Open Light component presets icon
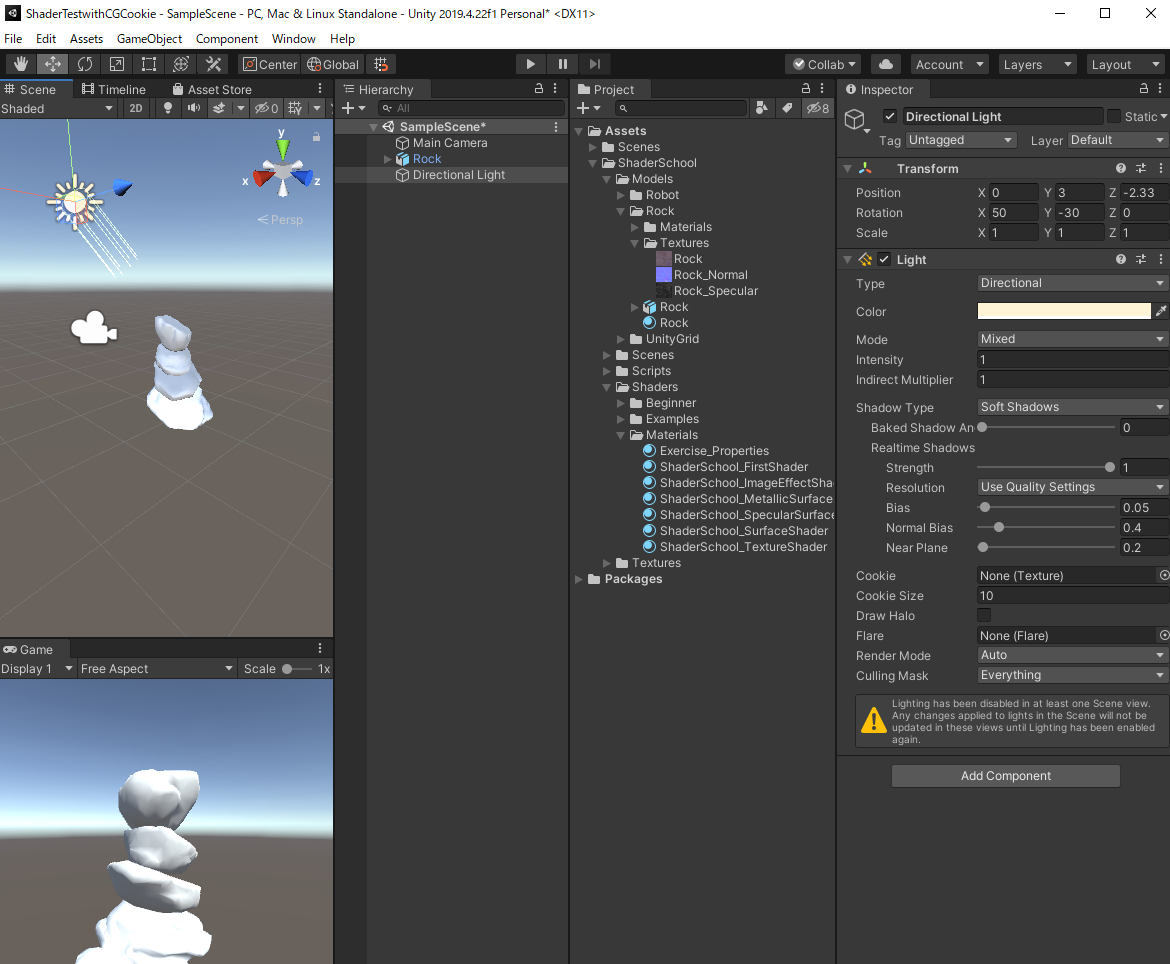This screenshot has height=964, width=1170. [1141, 259]
